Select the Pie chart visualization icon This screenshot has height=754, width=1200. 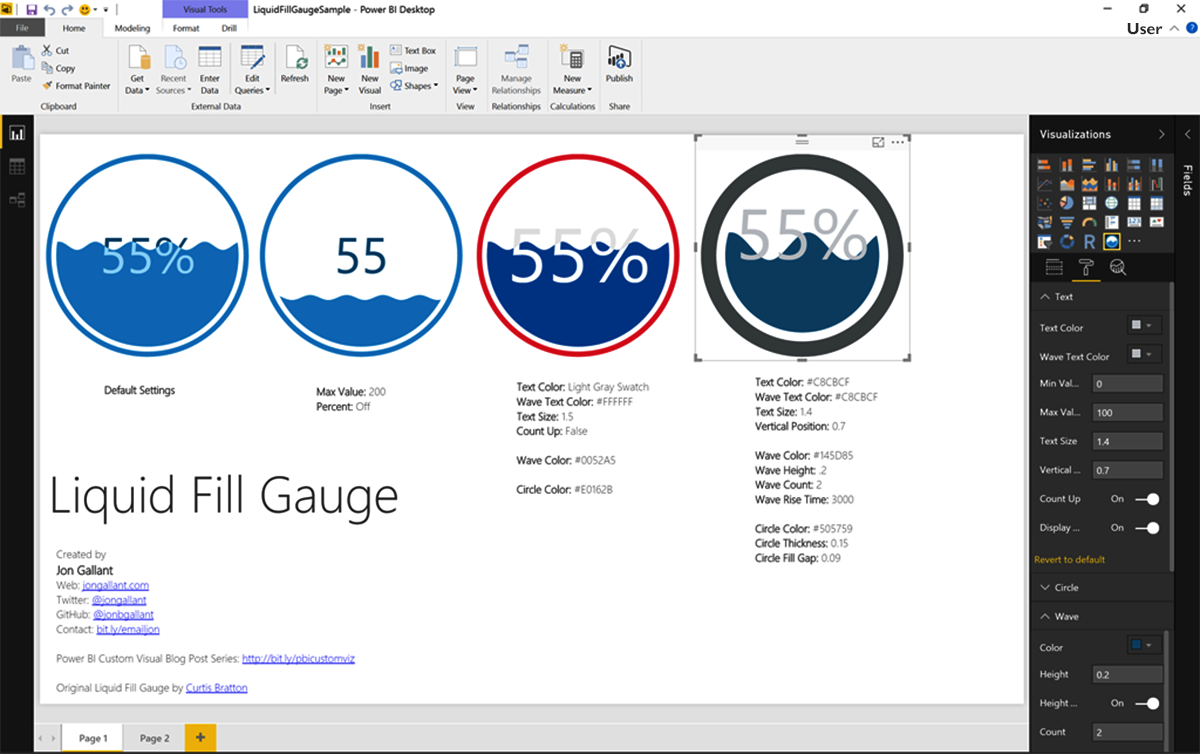click(x=1067, y=203)
